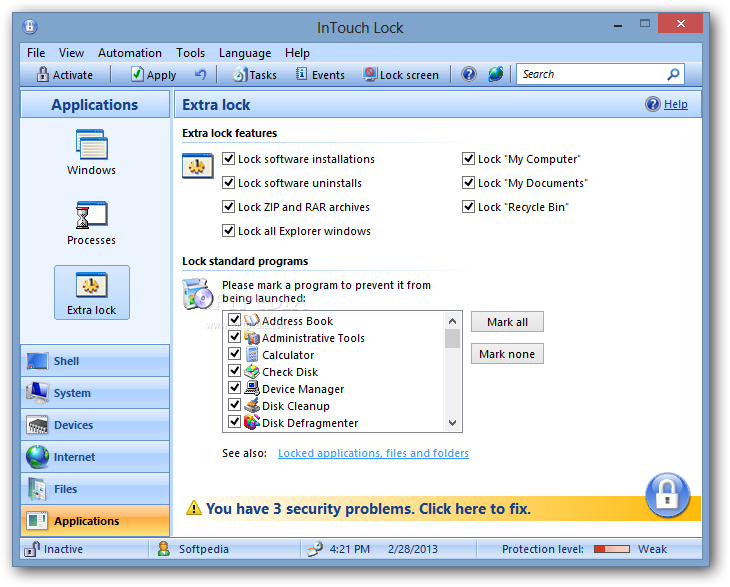Uncheck Address Book in programs list
The image size is (730, 587).
click(x=234, y=320)
